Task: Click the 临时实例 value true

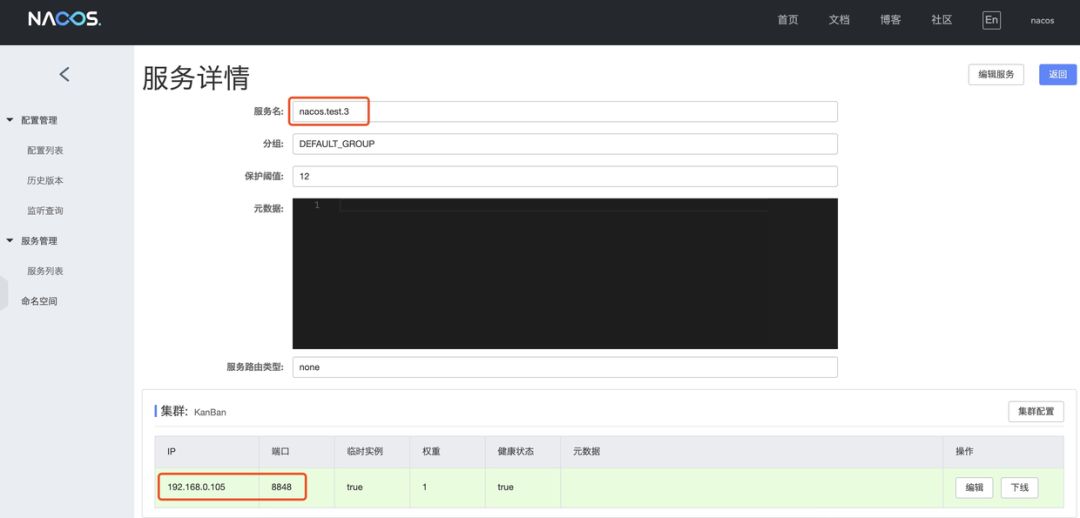Action: [x=355, y=487]
